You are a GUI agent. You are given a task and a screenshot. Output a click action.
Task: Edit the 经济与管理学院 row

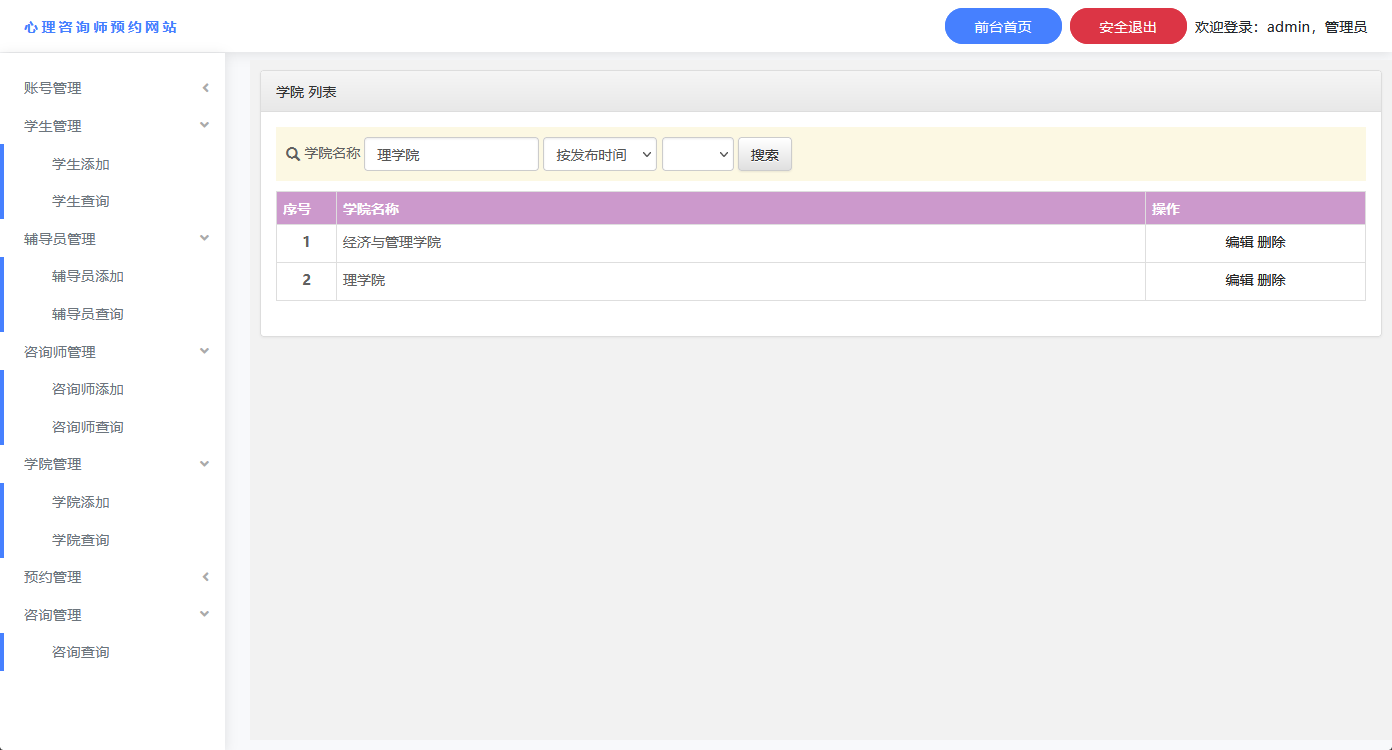tap(1239, 242)
